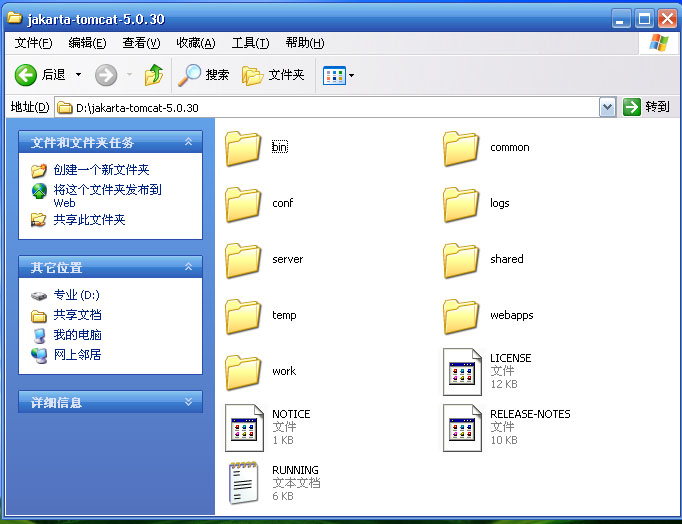Select the RUNNING text document icon
This screenshot has width=682, height=524.
click(x=244, y=483)
